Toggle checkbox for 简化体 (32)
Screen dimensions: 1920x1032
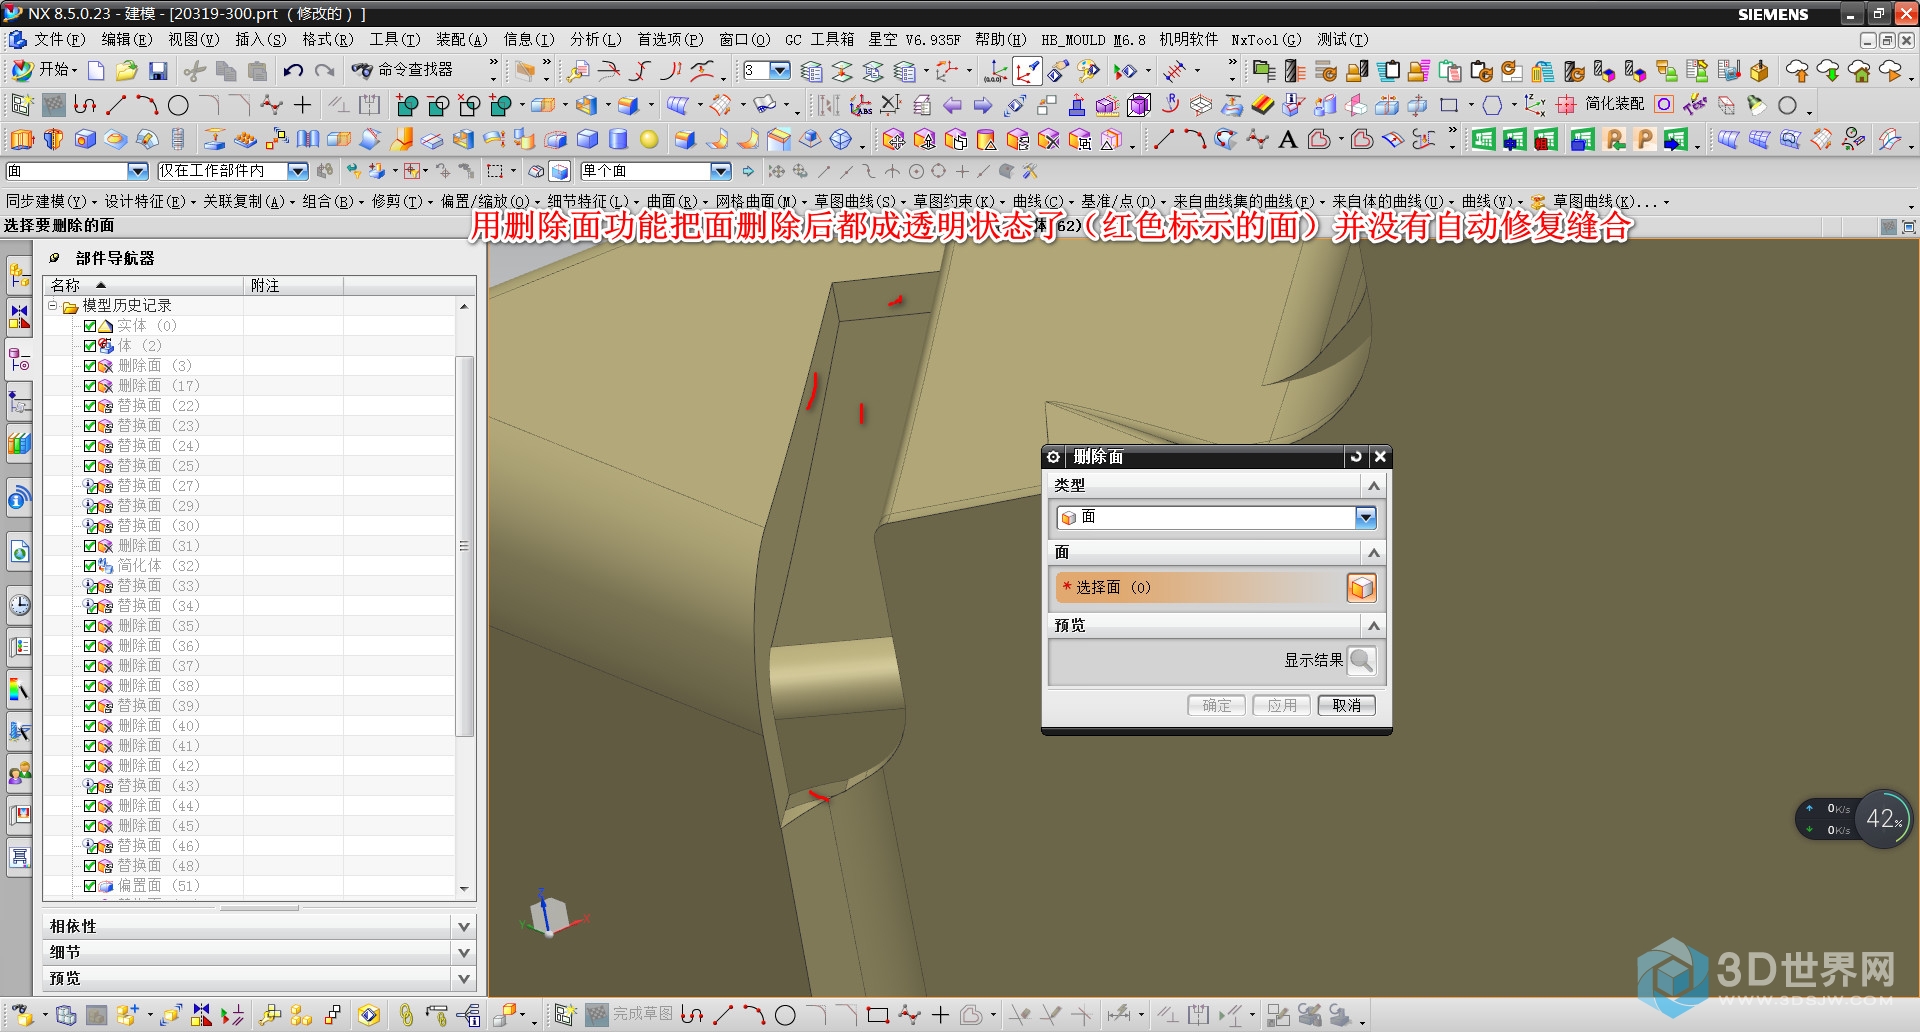click(x=90, y=566)
